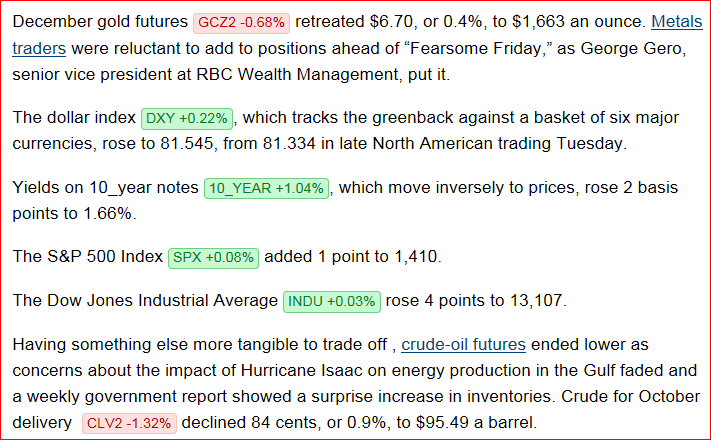Click the "RBC Wealth Management" text
The width and height of the screenshot is (711, 440).
(297, 74)
